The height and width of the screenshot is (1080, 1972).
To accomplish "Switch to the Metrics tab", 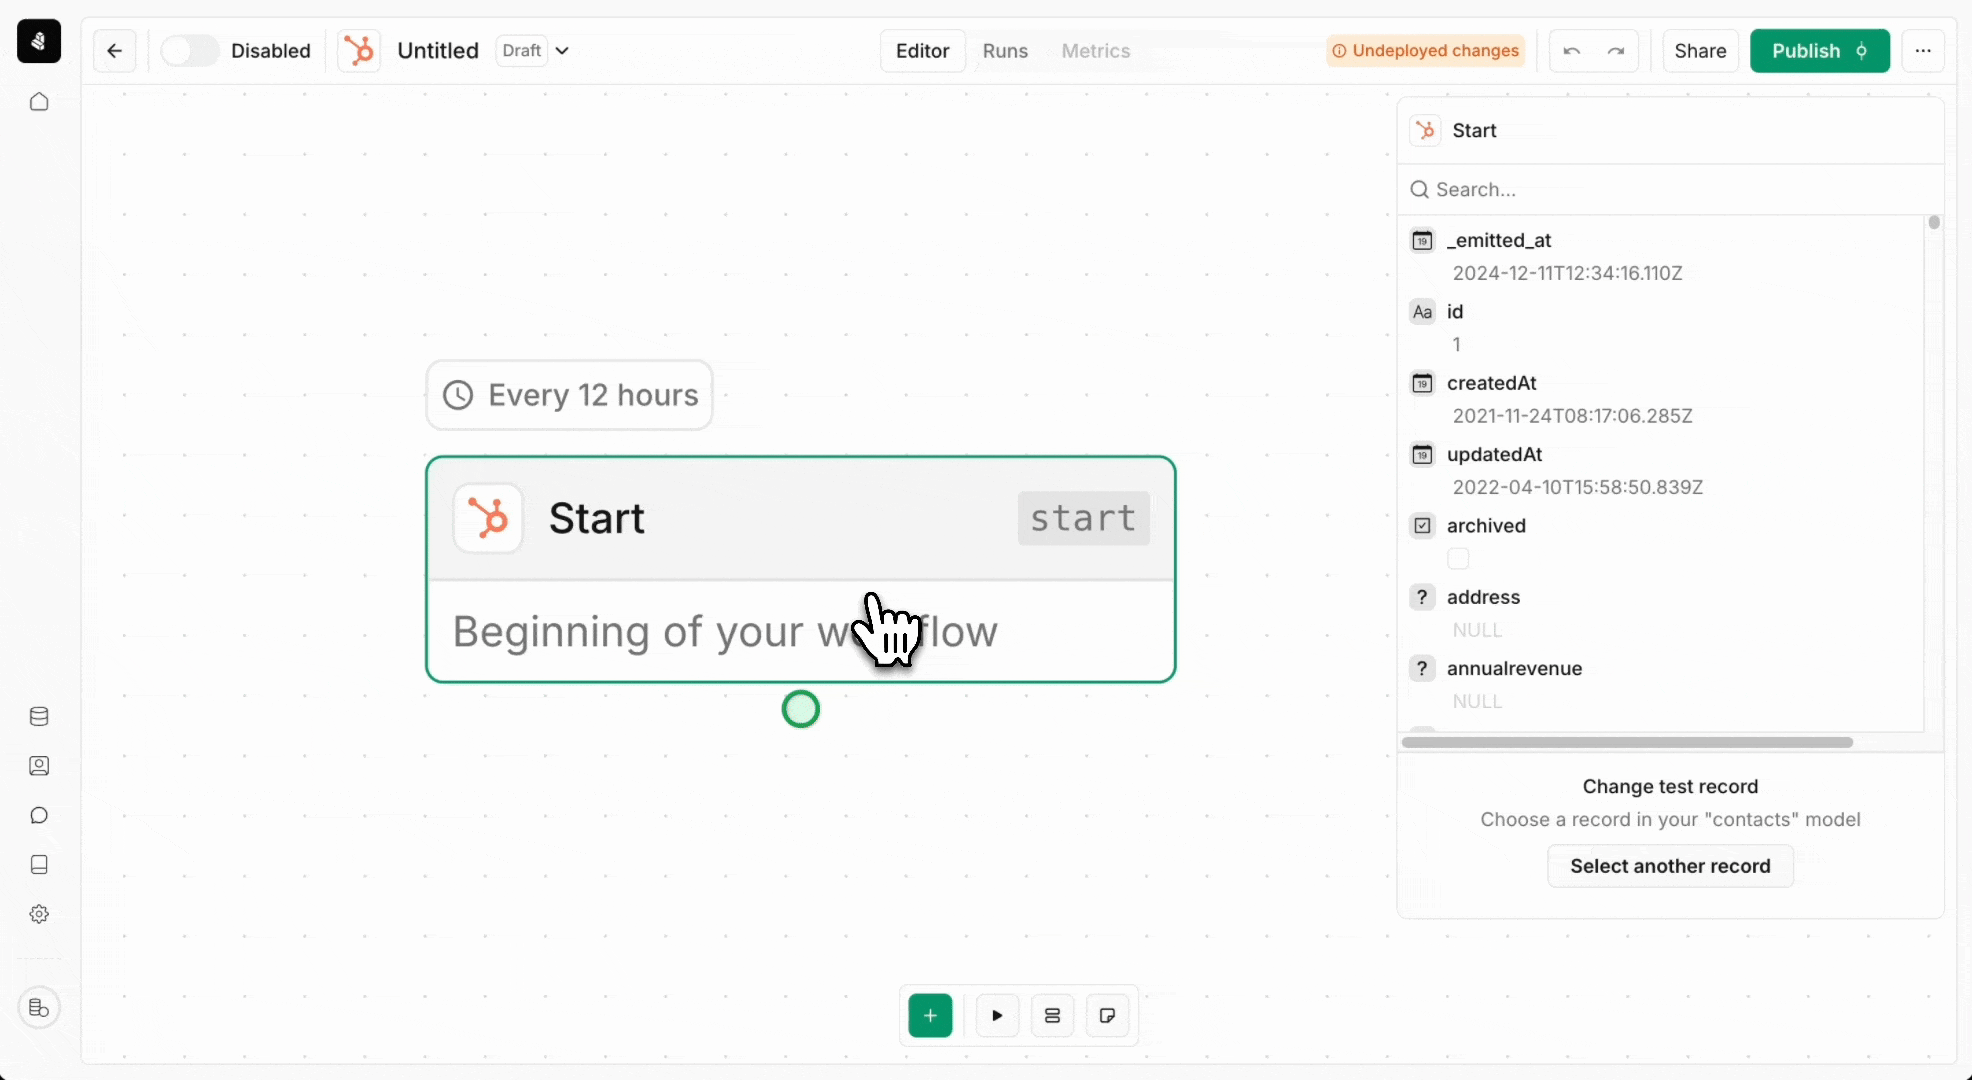I will coord(1096,51).
